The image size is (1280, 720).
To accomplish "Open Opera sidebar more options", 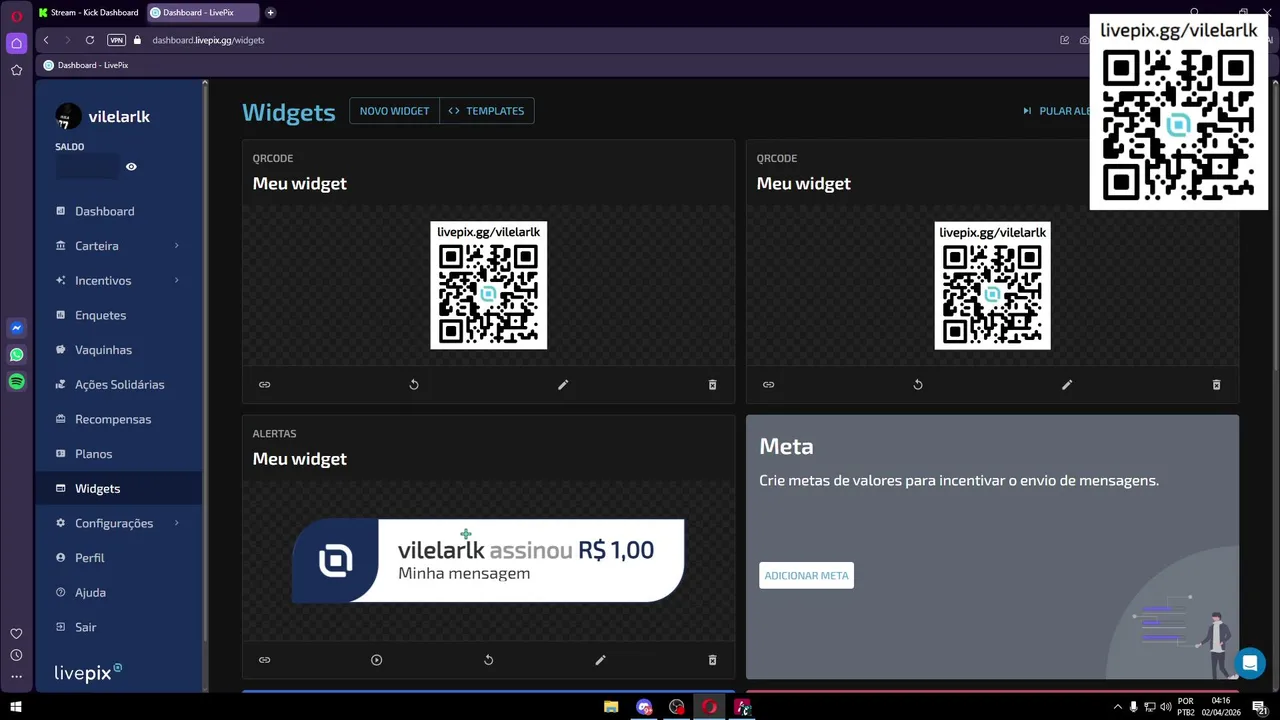I will coord(16,677).
